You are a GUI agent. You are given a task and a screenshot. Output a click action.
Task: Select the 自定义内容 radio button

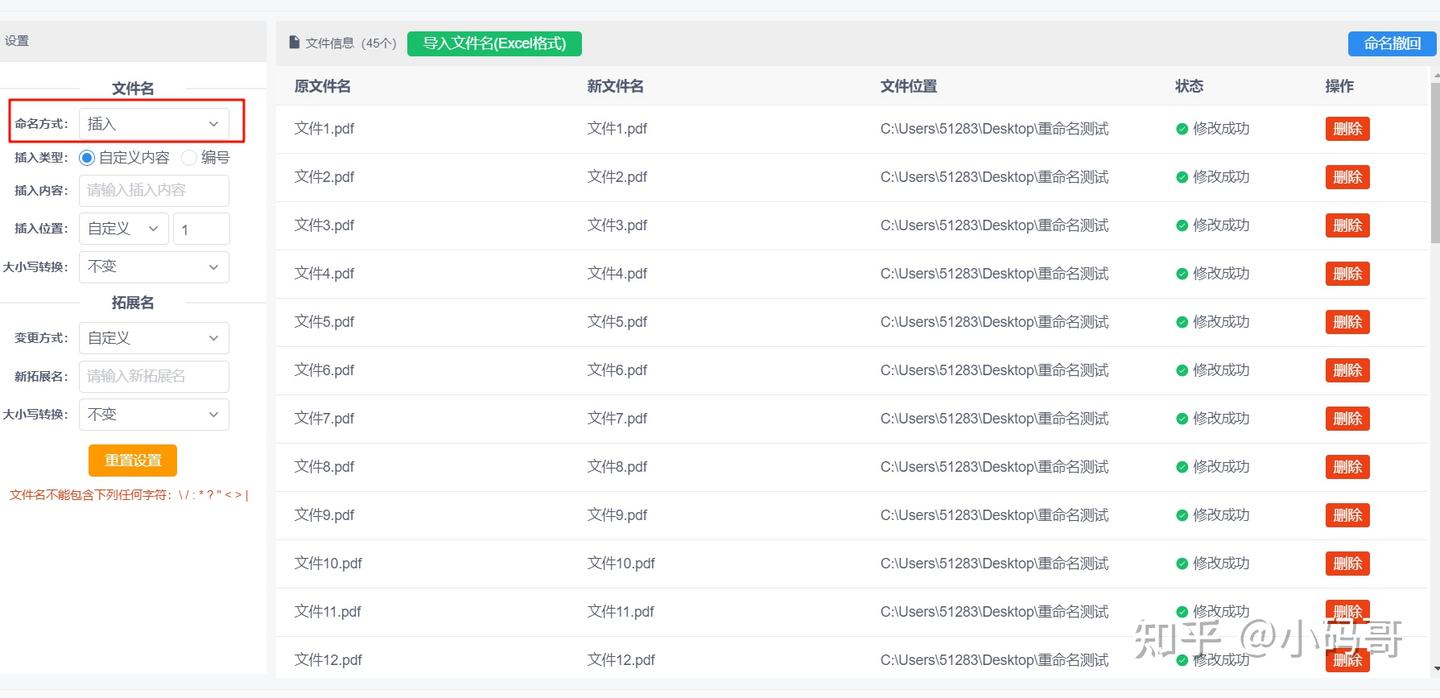coord(87,157)
